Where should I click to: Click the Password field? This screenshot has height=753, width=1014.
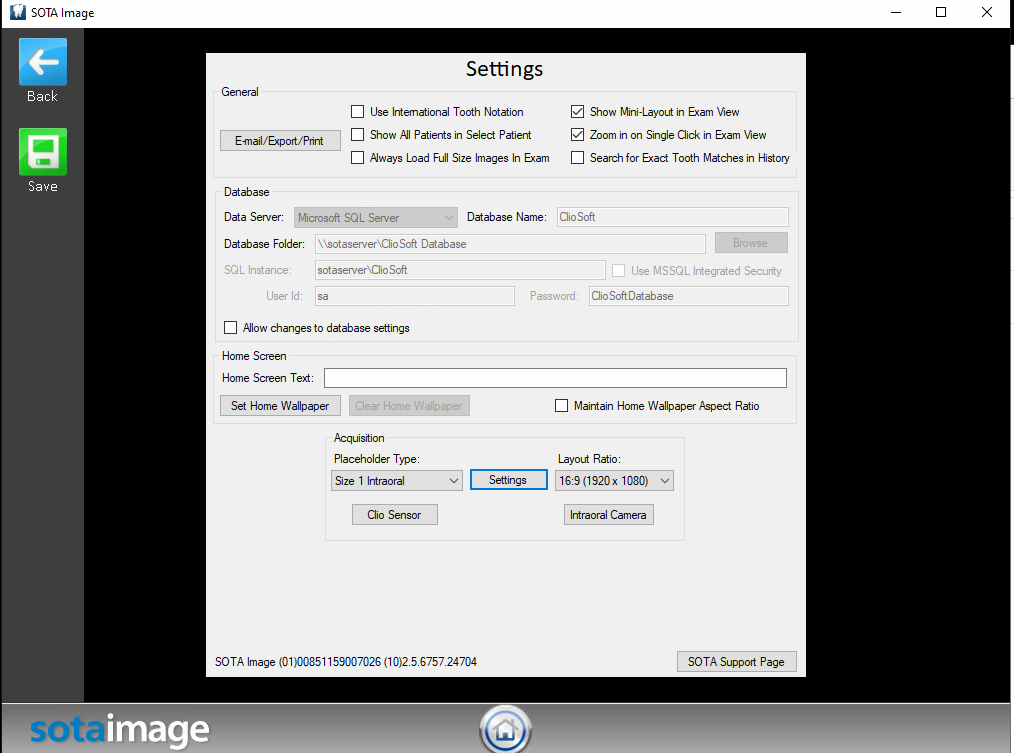(x=689, y=296)
